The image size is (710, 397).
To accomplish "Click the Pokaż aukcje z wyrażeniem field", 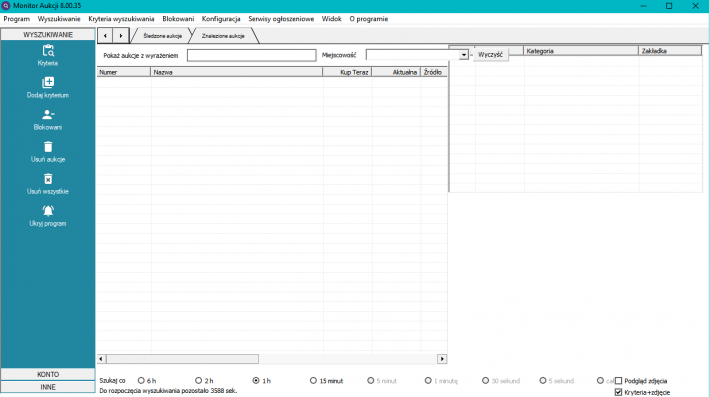I will click(251, 55).
